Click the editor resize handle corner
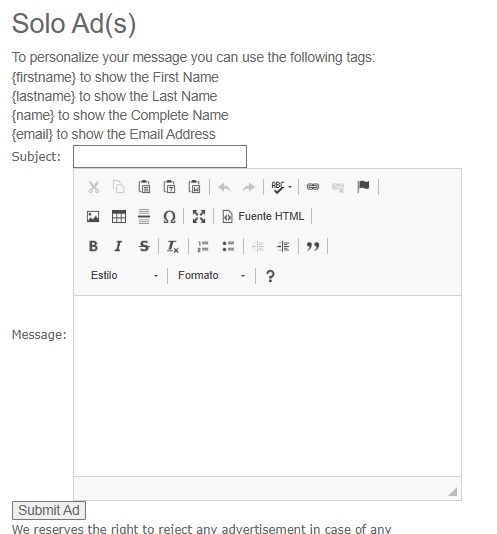 point(453,491)
